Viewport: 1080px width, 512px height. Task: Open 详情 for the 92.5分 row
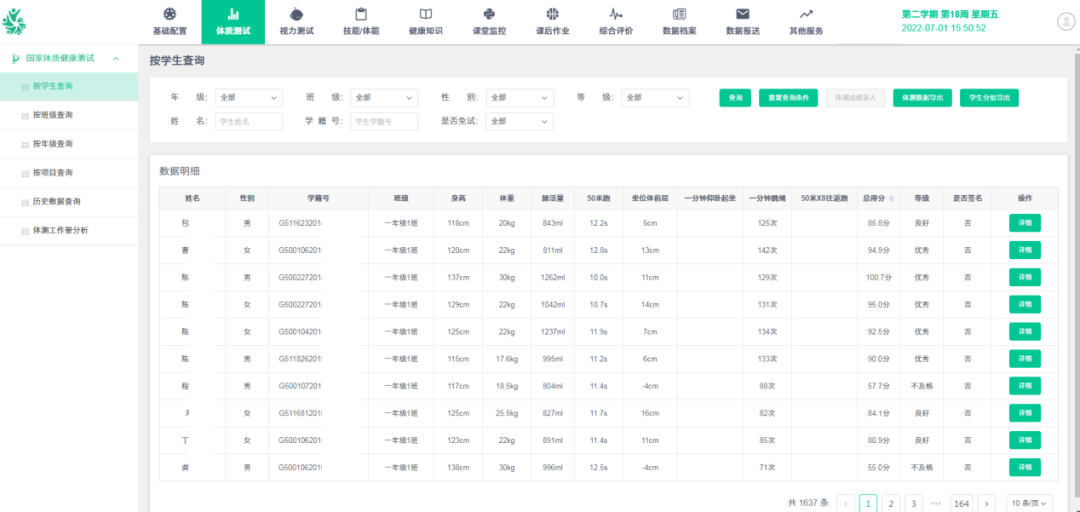click(x=1024, y=331)
